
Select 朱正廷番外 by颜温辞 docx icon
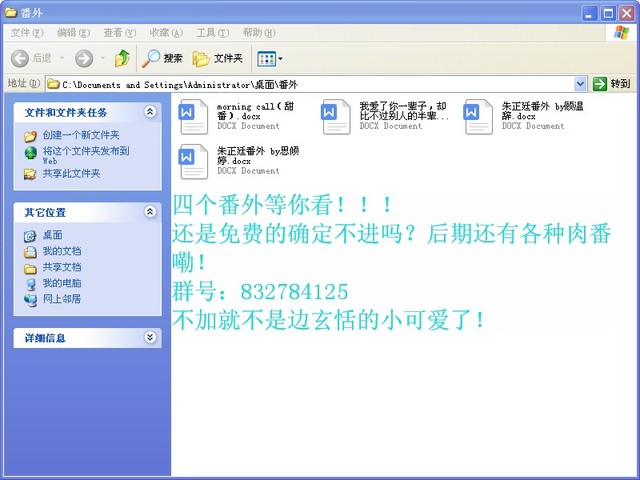[x=478, y=117]
